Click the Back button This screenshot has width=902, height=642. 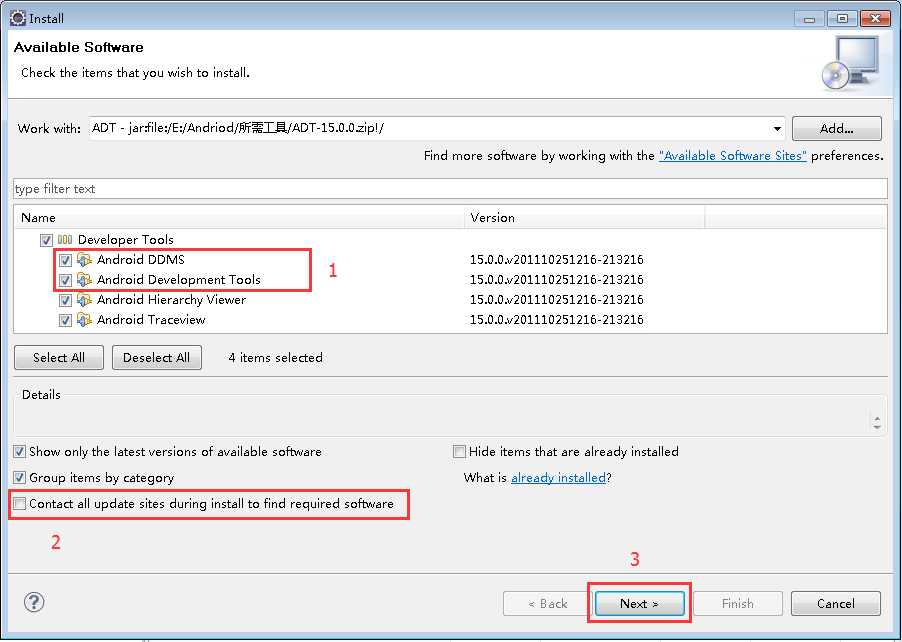[548, 603]
